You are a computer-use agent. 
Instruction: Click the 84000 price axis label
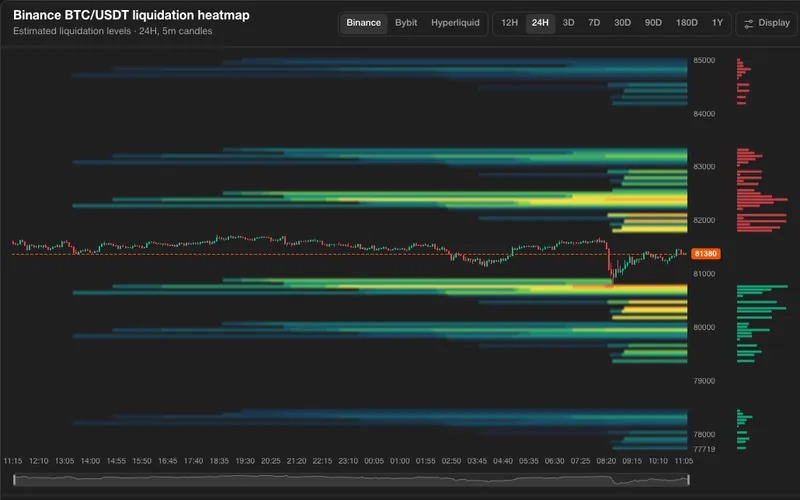coord(704,114)
